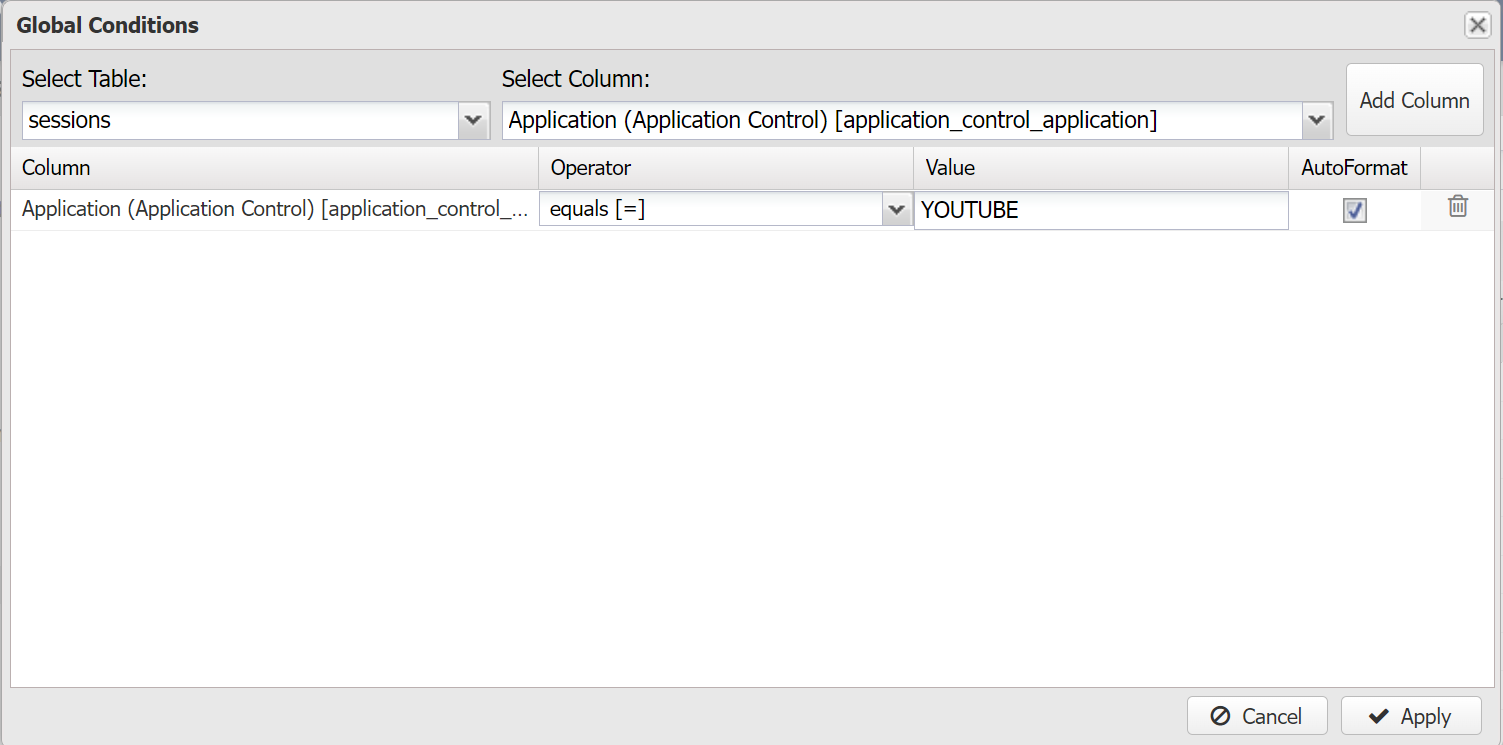Click the Column header
Viewport: 1503px width, 745px height.
point(275,168)
